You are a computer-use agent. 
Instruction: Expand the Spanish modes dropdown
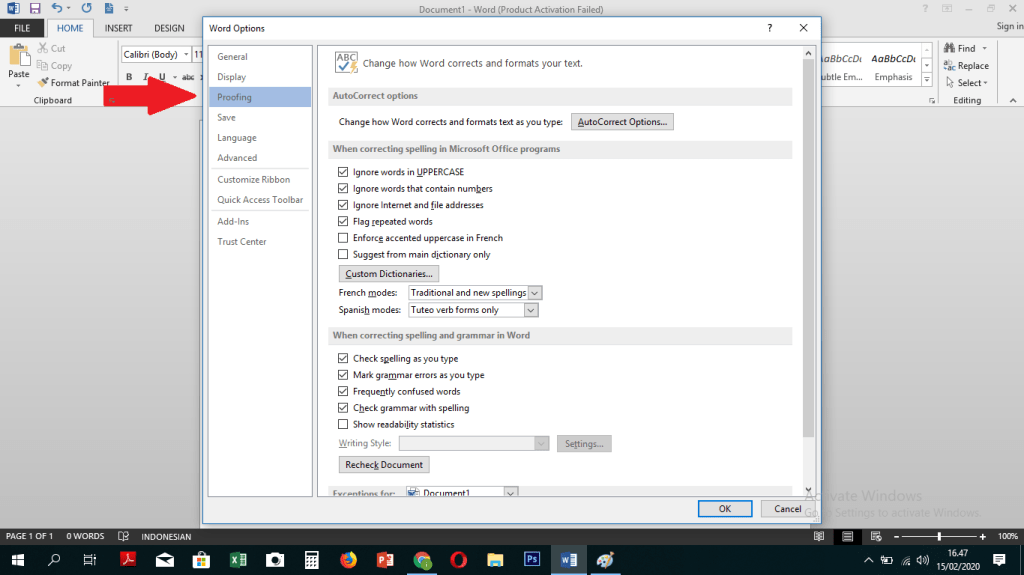click(x=531, y=310)
